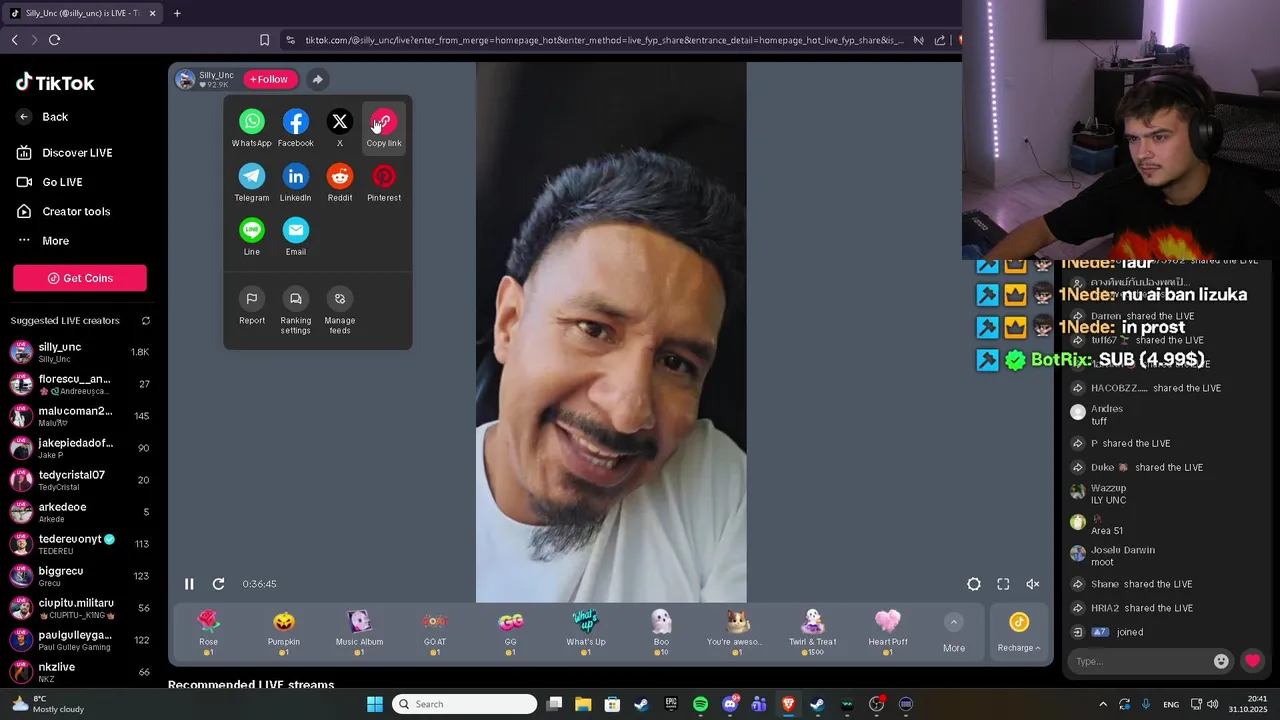1280x720 pixels.
Task: Pause the live stream playback
Action: pyautogui.click(x=189, y=584)
